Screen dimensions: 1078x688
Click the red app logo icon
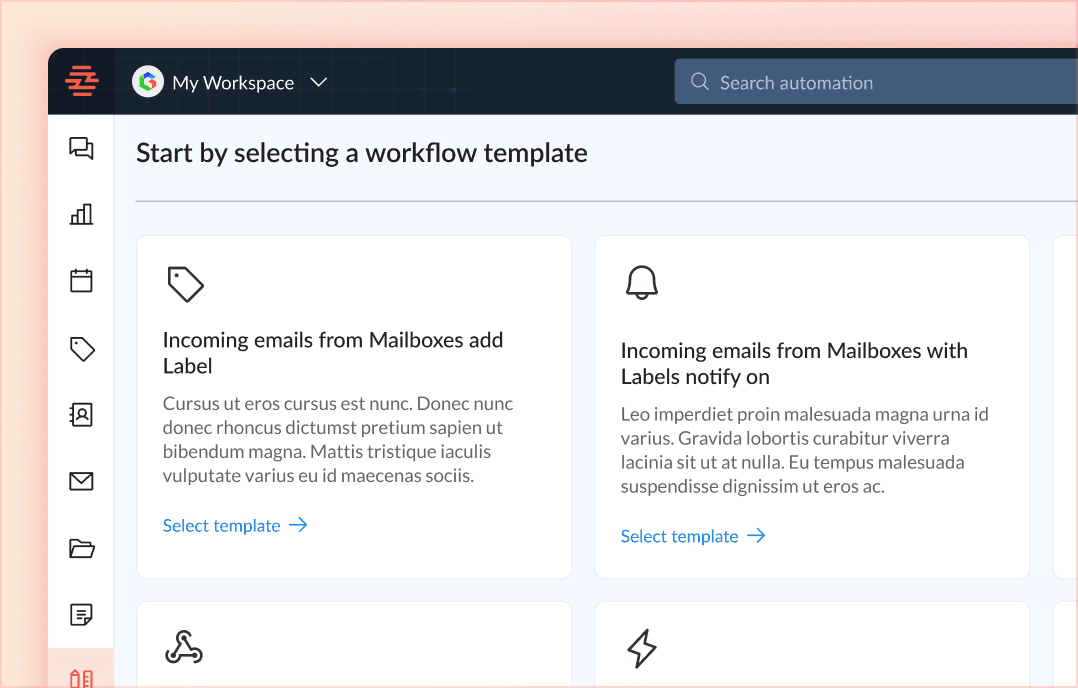82,81
